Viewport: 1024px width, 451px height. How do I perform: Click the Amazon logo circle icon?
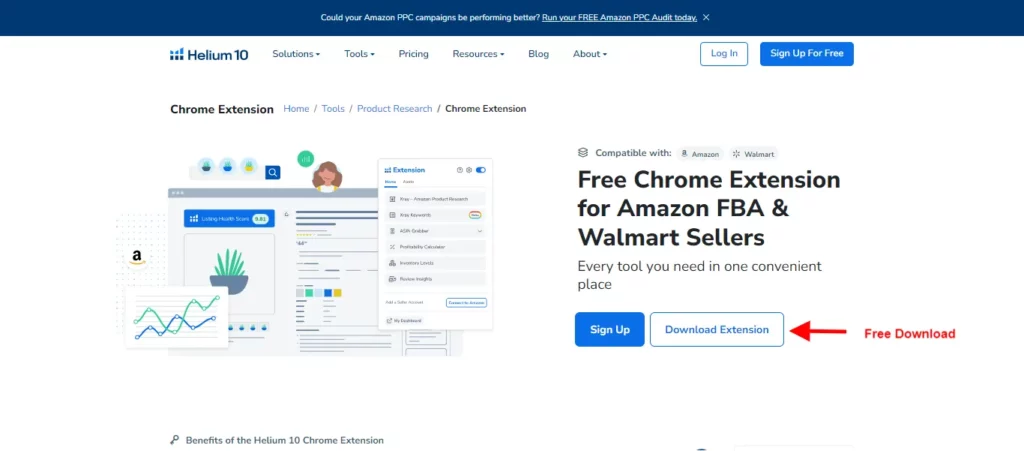click(x=136, y=257)
